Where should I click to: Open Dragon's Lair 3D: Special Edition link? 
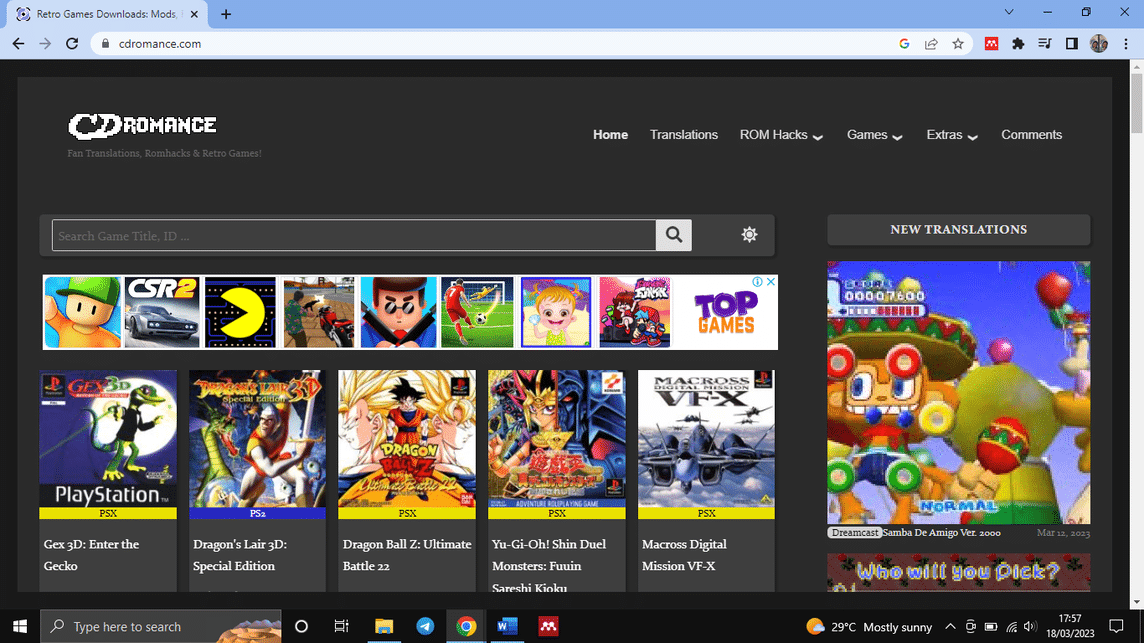coord(240,555)
